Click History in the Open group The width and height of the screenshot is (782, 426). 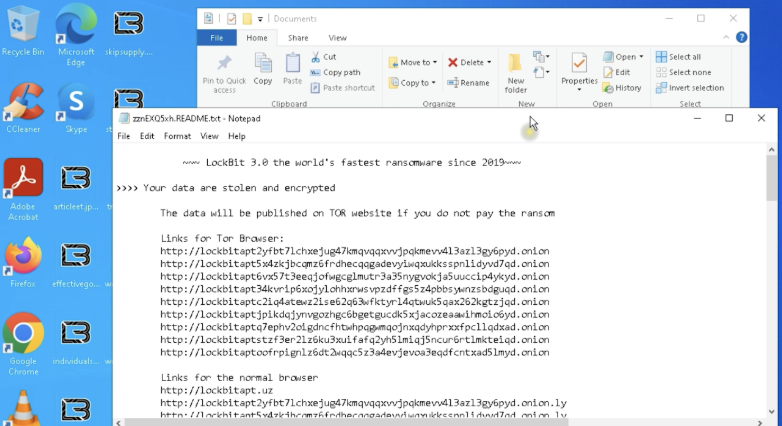[622, 88]
